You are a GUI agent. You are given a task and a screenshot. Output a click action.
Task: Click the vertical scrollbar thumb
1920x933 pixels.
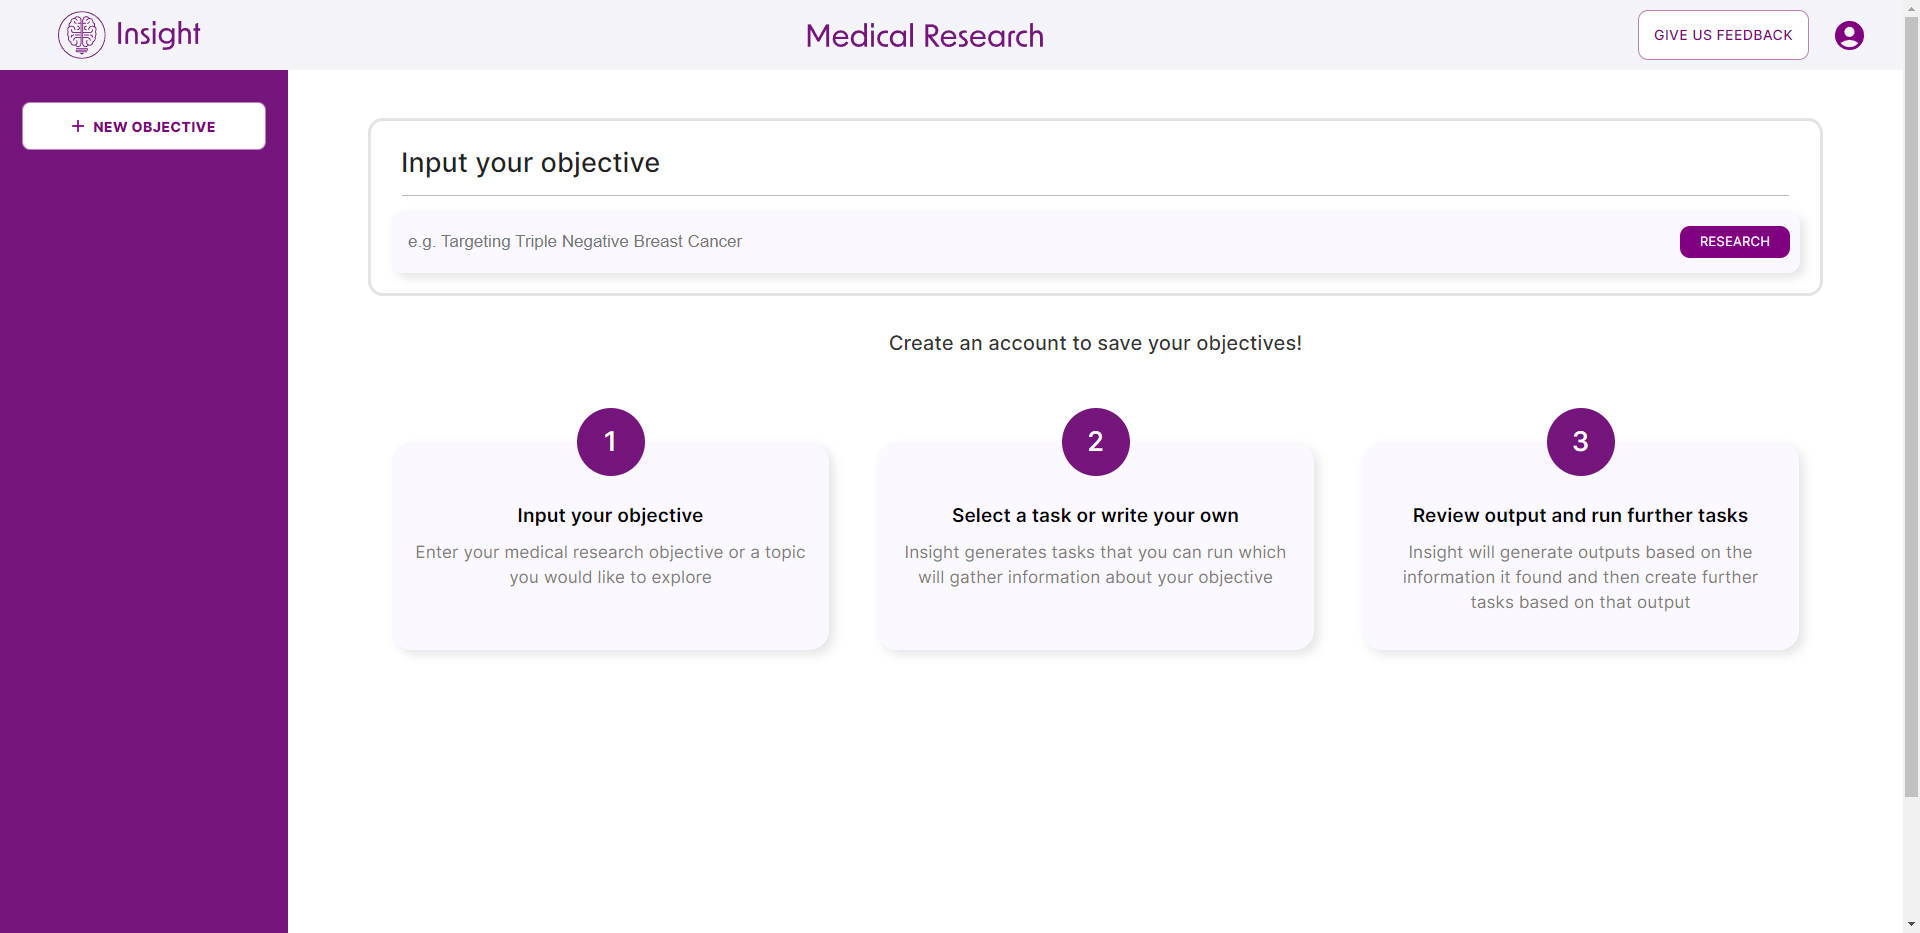pos(1911,400)
